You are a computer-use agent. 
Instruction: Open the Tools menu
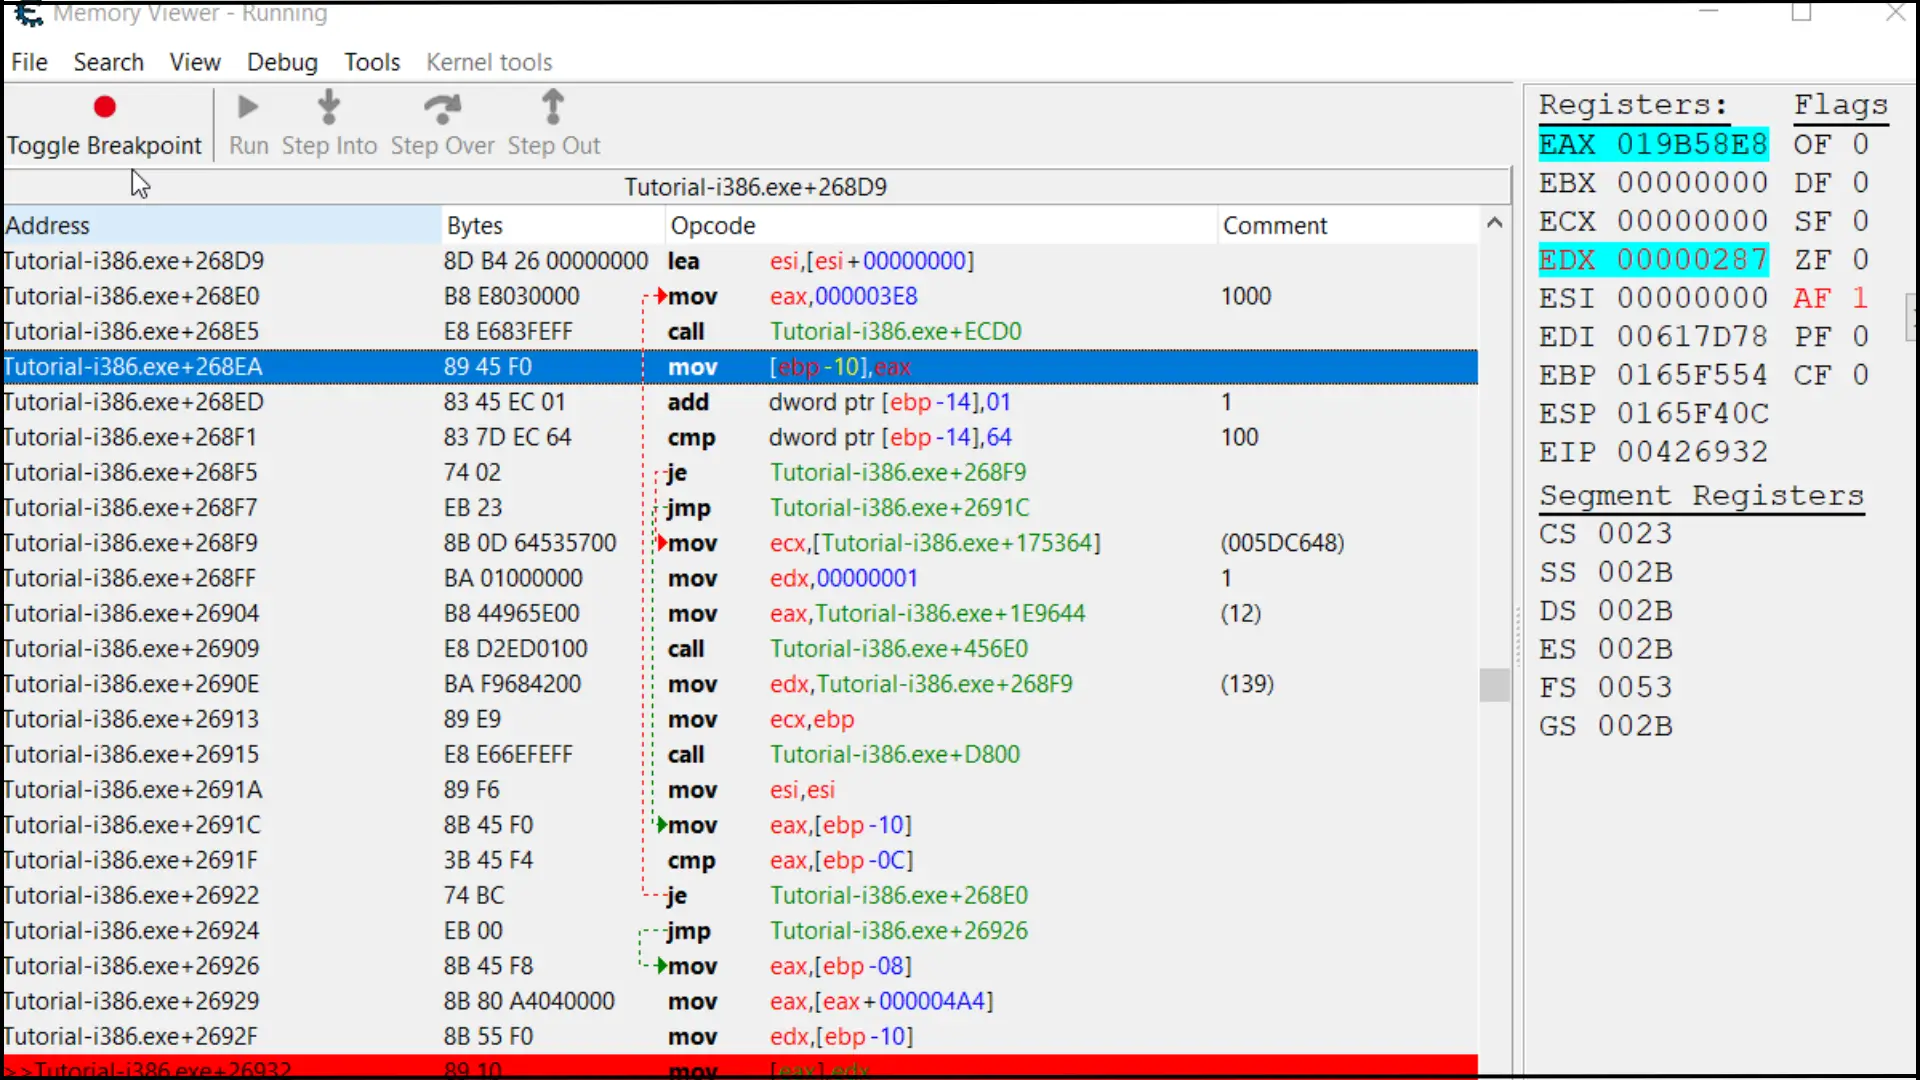372,62
